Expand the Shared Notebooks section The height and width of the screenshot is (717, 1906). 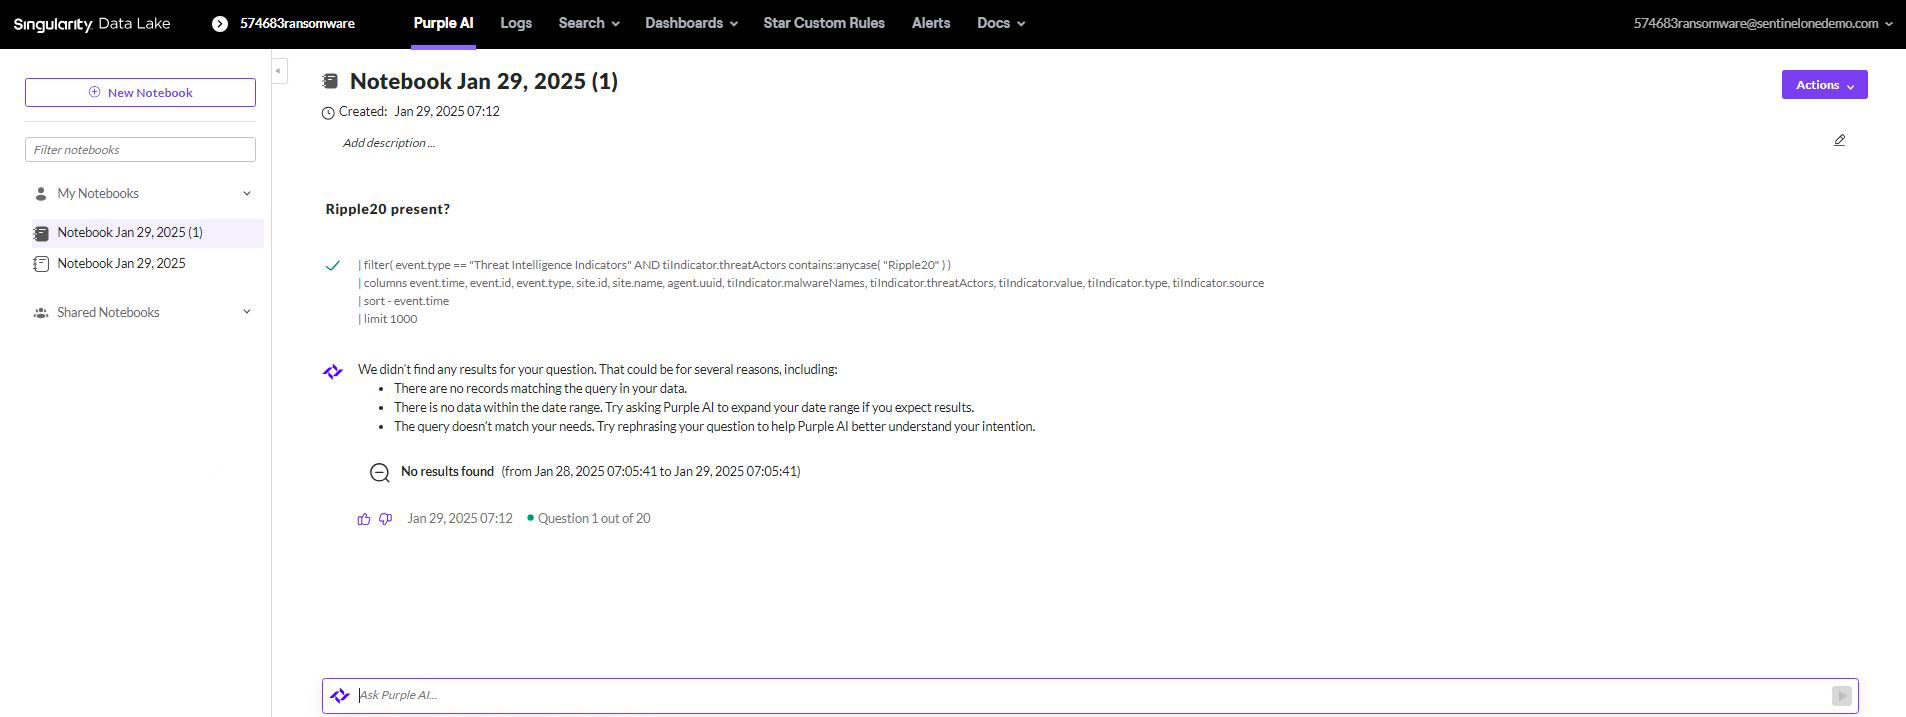(x=247, y=312)
